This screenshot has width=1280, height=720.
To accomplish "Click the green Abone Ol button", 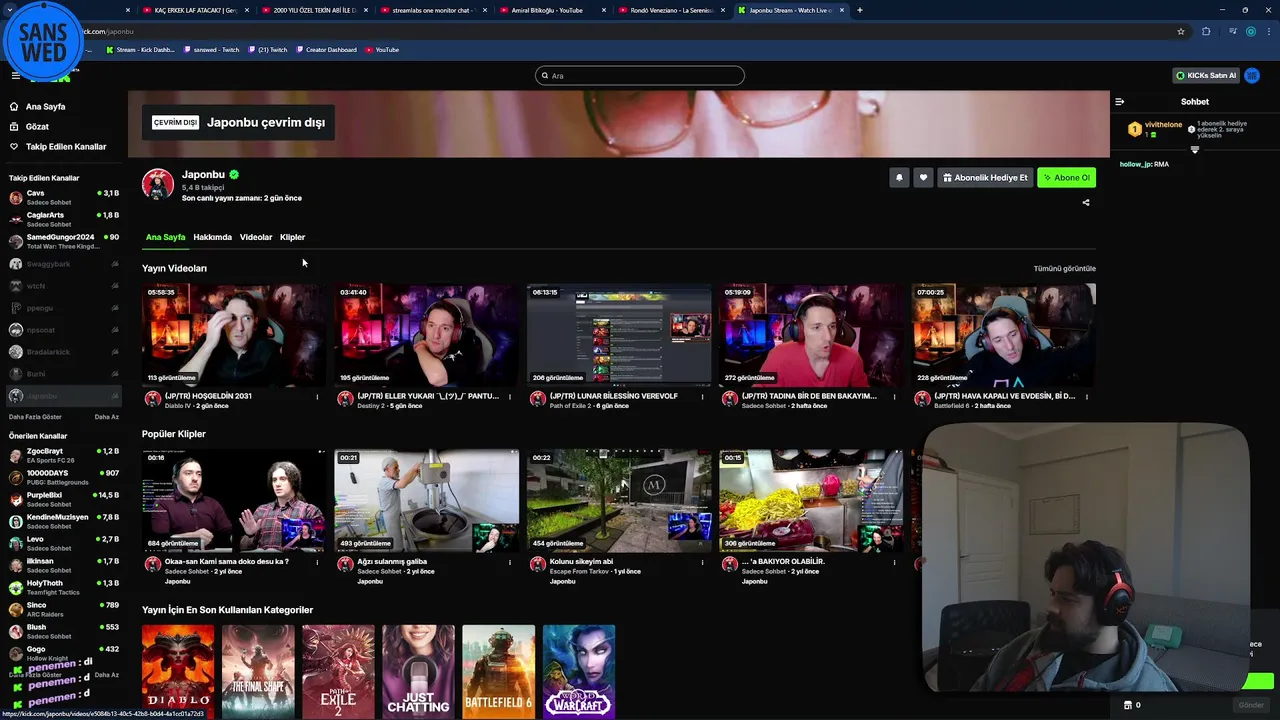I will coord(1066,177).
